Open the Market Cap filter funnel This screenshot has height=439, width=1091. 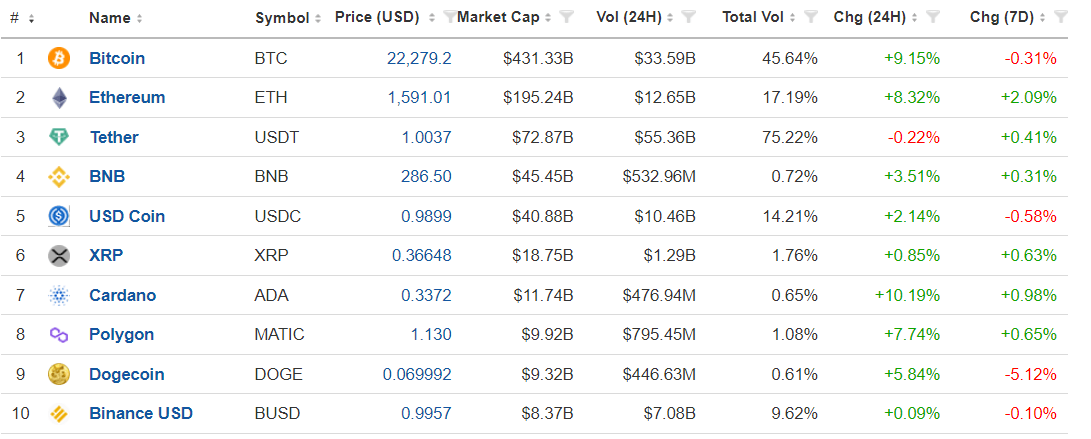[x=567, y=17]
